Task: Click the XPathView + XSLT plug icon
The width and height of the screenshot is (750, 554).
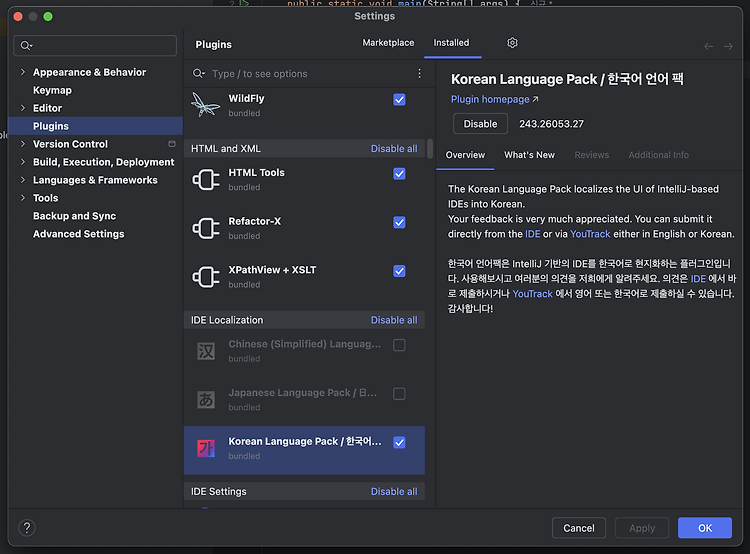Action: pyautogui.click(x=206, y=277)
